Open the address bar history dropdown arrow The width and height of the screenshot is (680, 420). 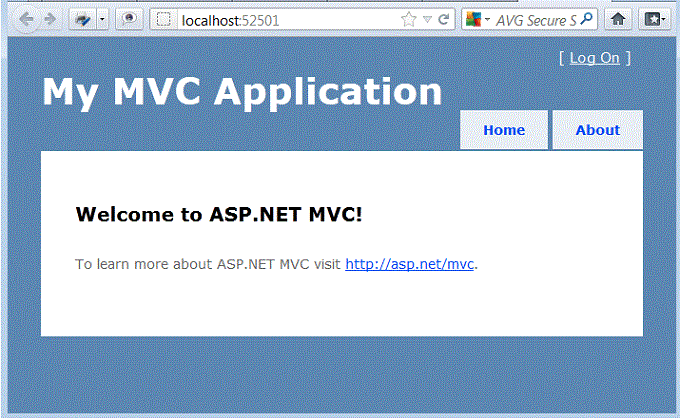(x=427, y=20)
